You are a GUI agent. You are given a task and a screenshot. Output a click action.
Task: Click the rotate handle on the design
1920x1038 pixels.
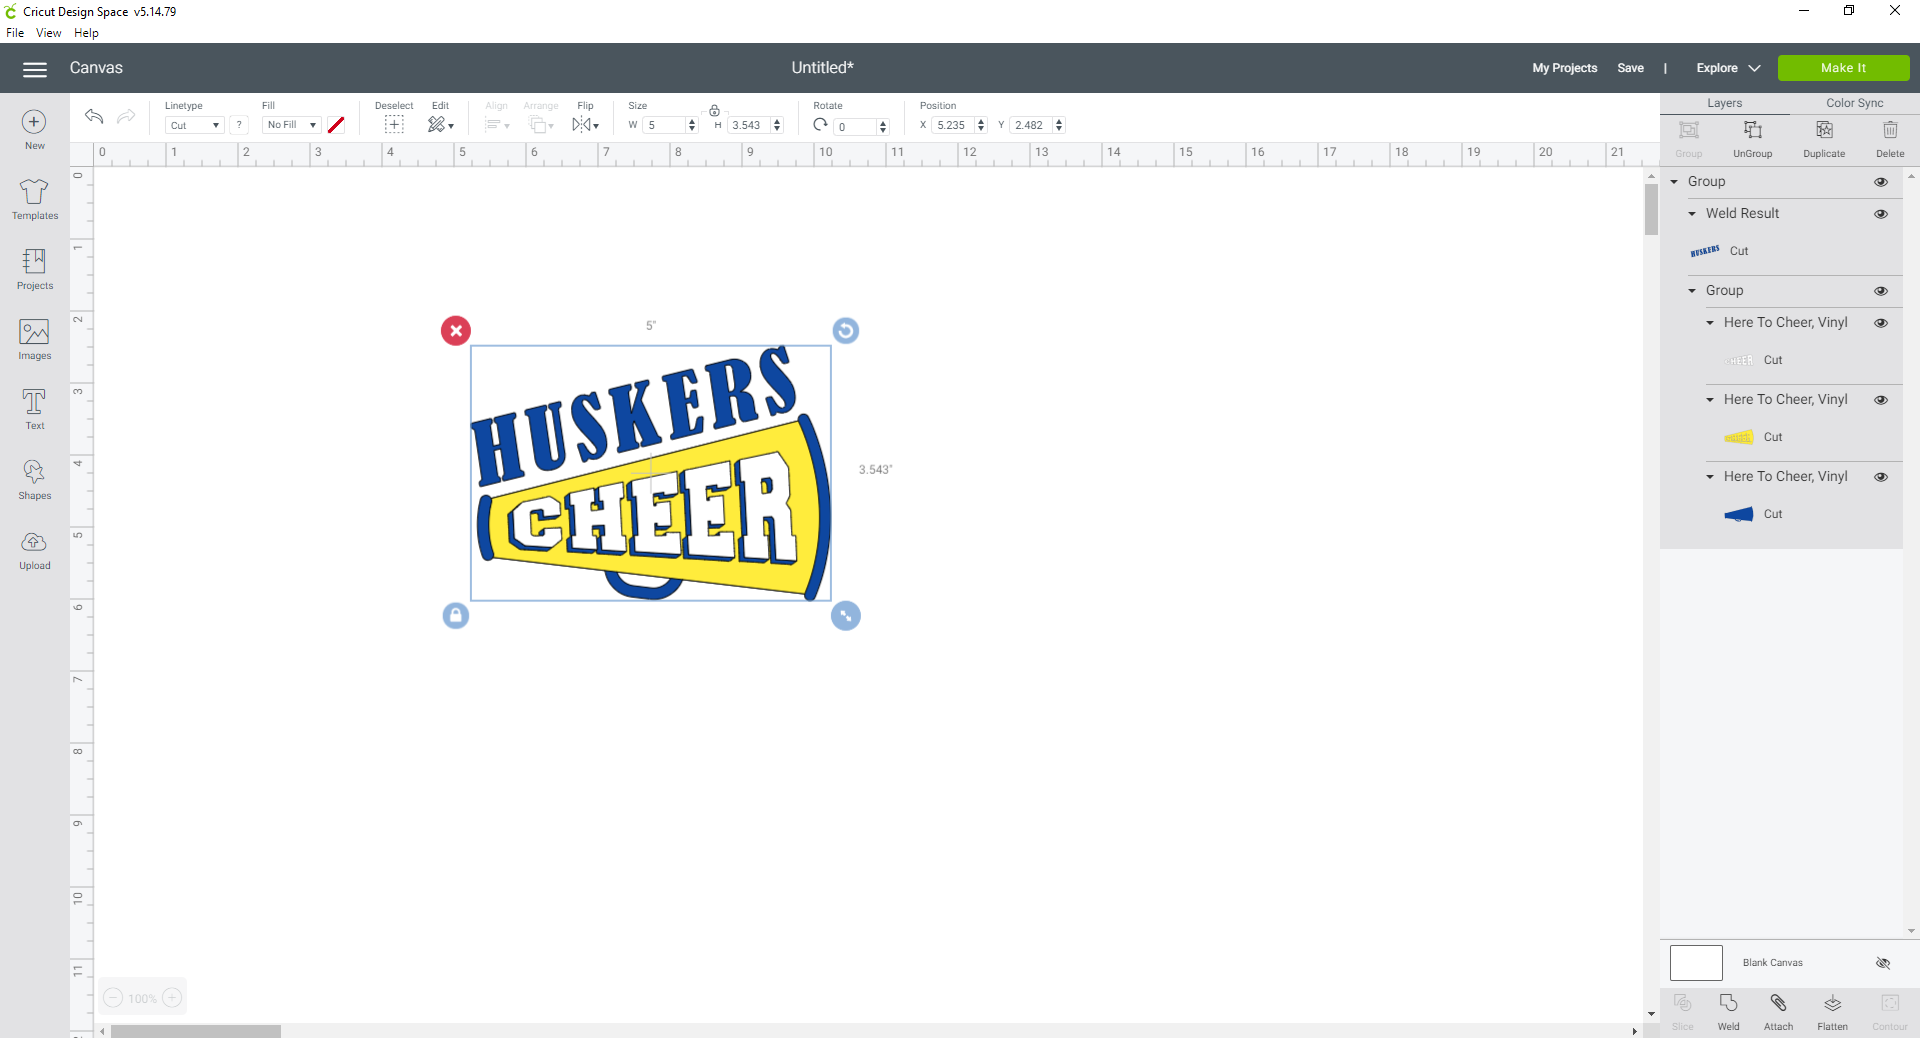tap(846, 331)
